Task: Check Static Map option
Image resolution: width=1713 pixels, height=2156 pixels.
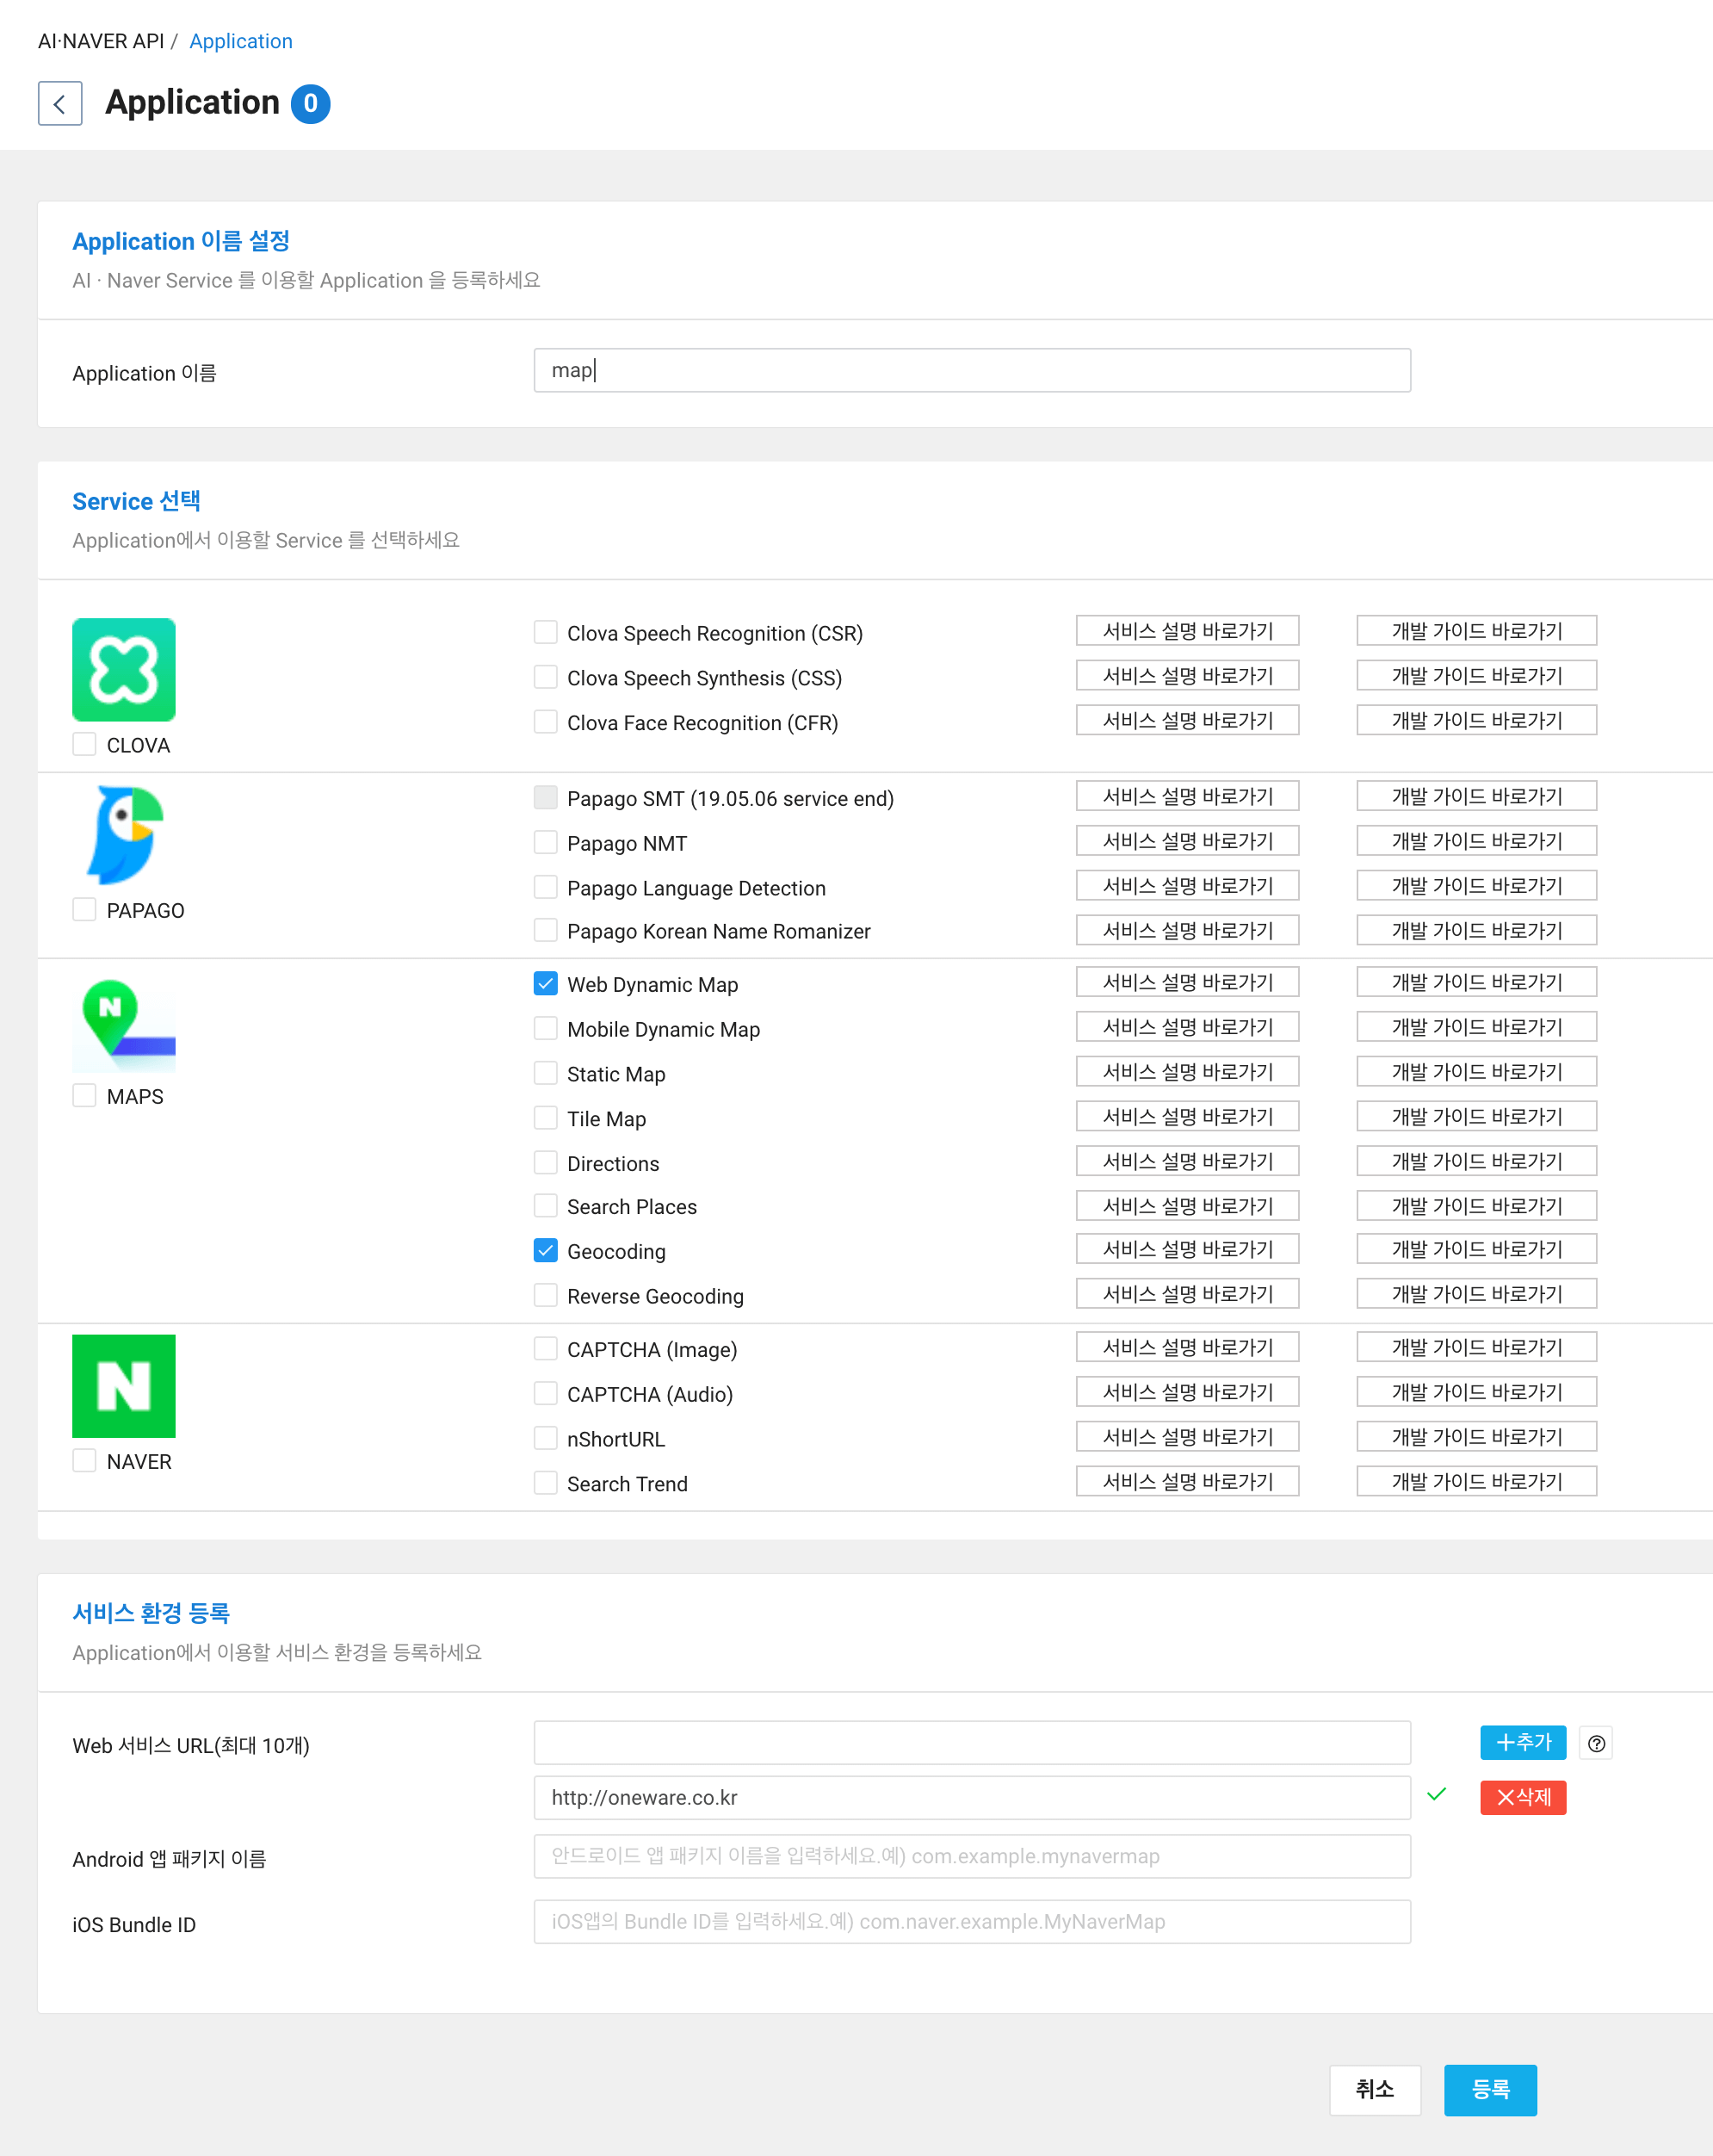Action: (546, 1073)
